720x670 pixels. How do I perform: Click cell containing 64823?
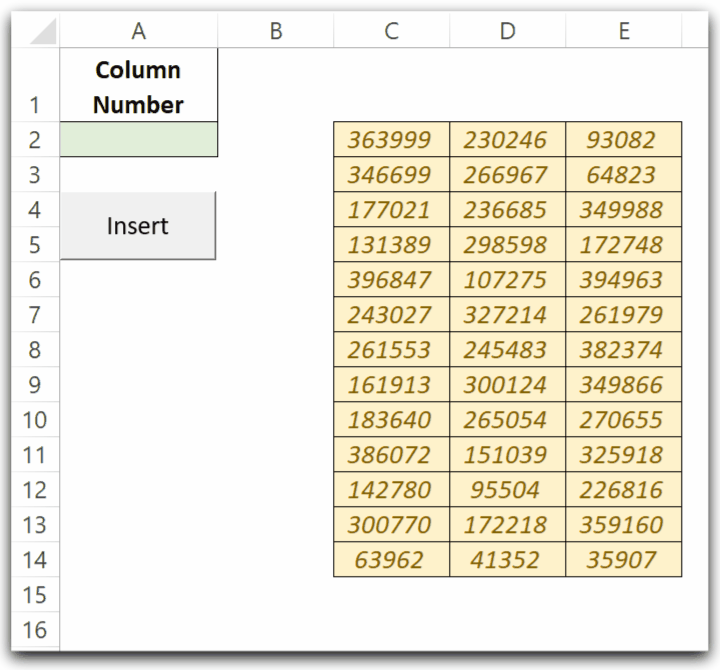[624, 175]
